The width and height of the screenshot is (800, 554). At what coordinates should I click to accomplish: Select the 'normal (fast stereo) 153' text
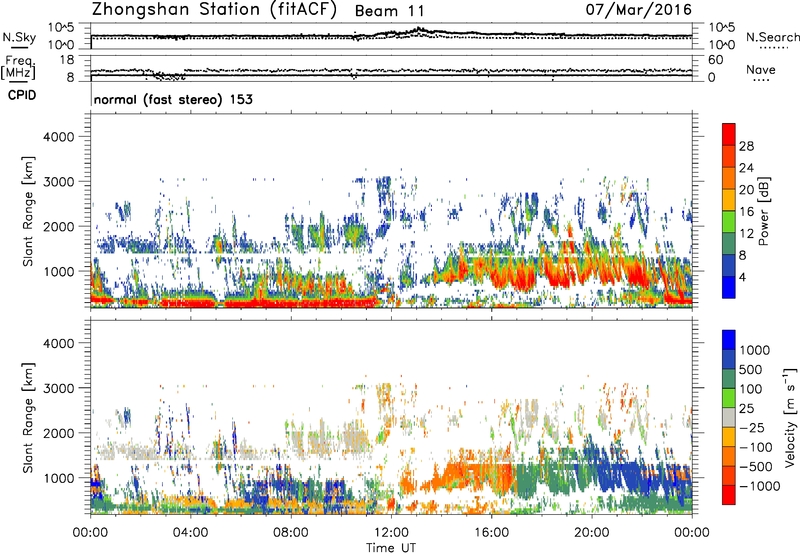pos(173,99)
